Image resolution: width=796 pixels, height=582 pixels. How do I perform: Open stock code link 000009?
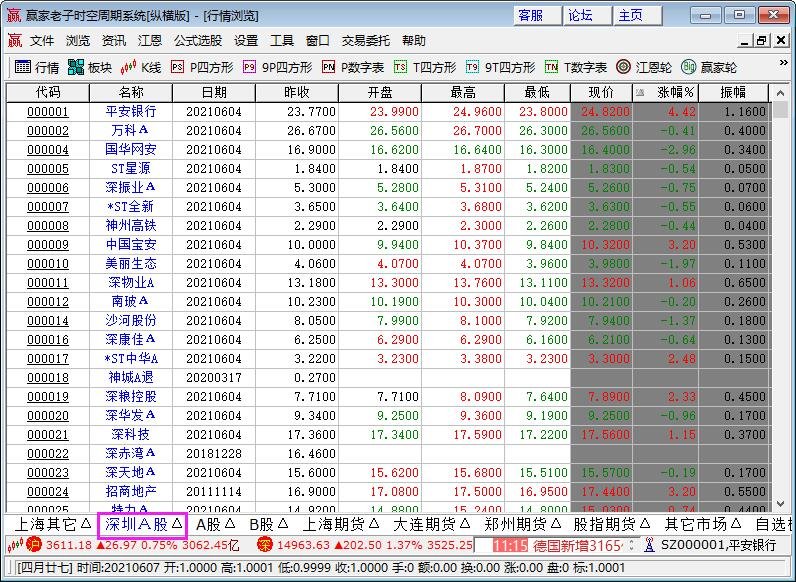48,245
